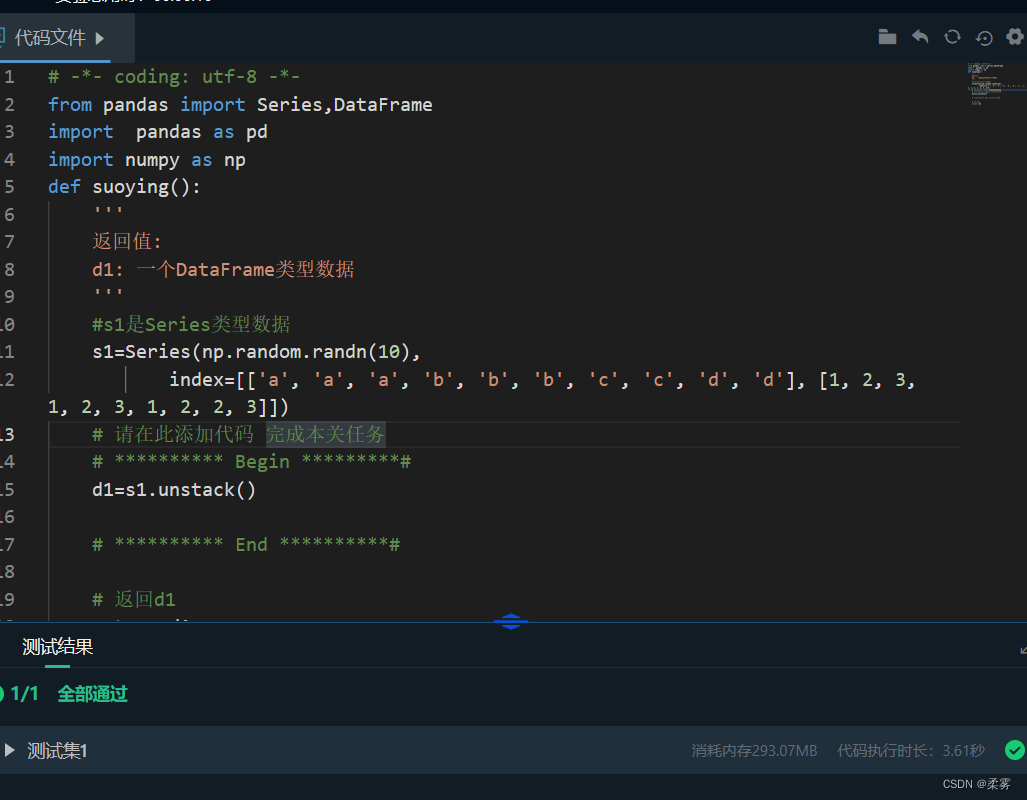The height and width of the screenshot is (800, 1027).
Task: Click the sync refresh arrows icon
Action: (x=952, y=37)
